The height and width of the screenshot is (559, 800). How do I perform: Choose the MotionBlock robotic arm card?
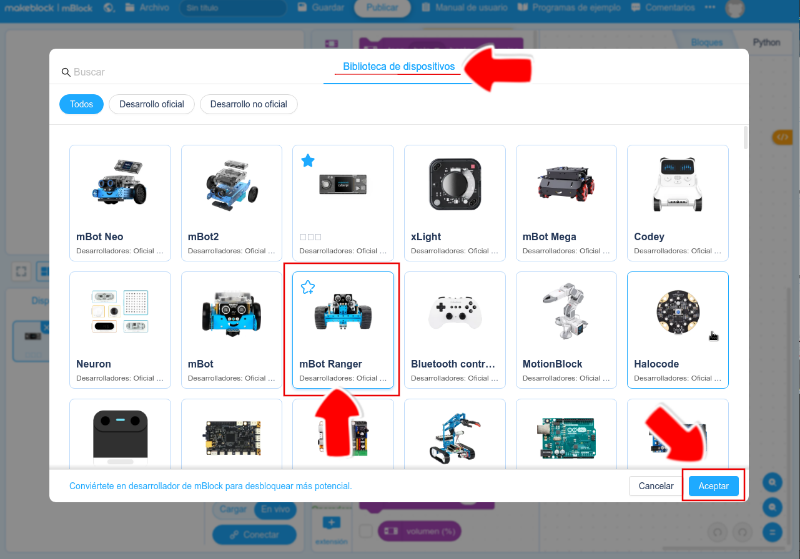tap(566, 330)
